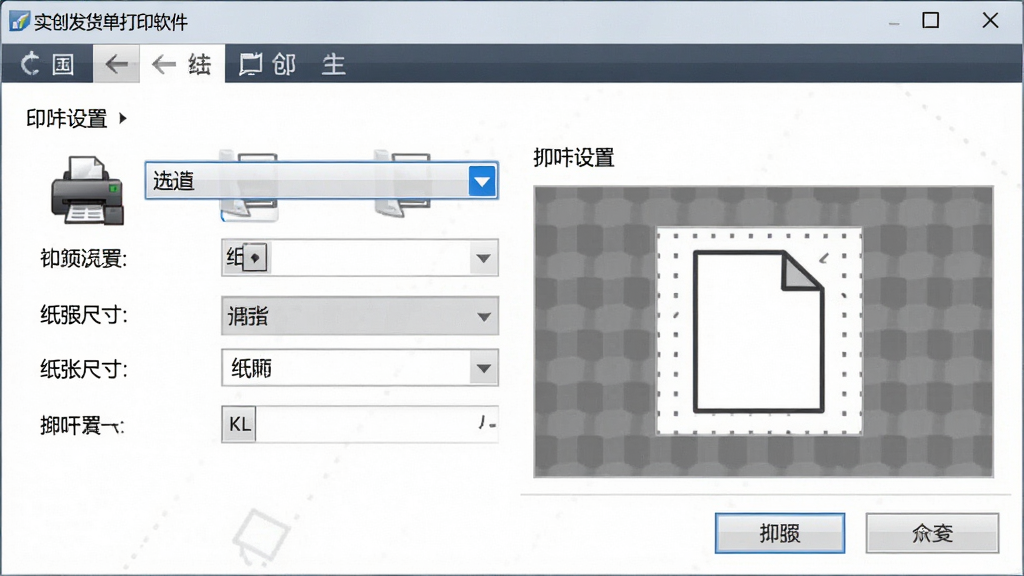The image size is (1024, 576).
Task: Click the refresh arrow icon in the toolbar
Action: pos(30,64)
